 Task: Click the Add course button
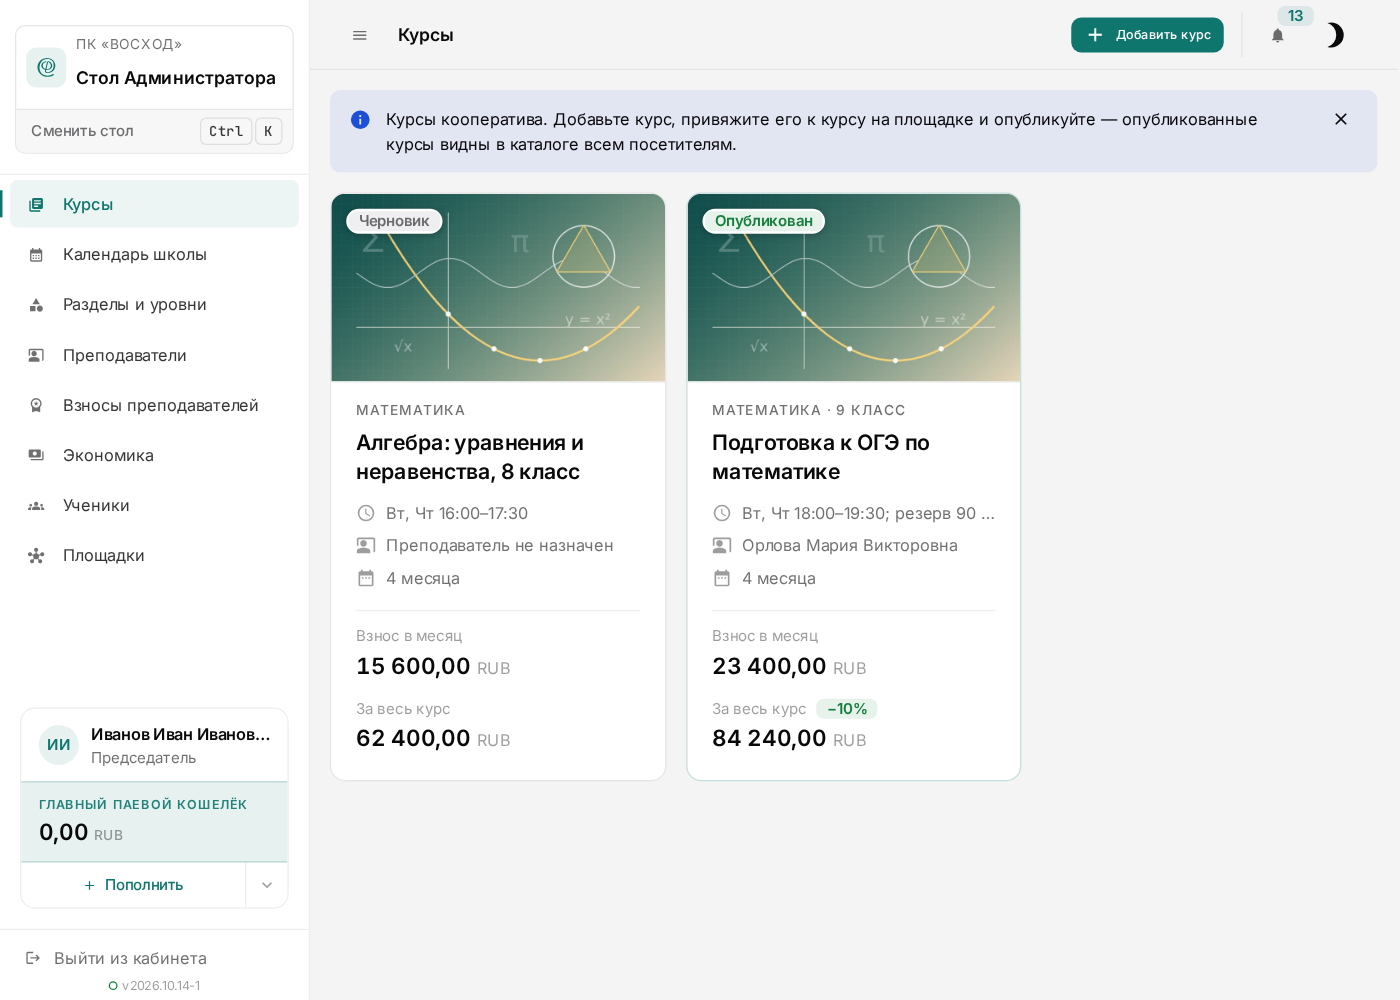pos(1147,35)
